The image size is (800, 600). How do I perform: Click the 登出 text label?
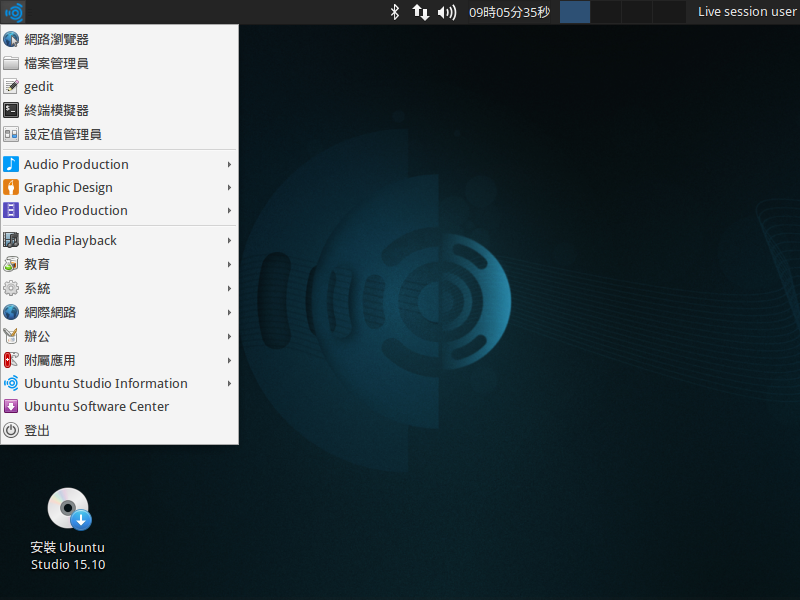pos(37,431)
